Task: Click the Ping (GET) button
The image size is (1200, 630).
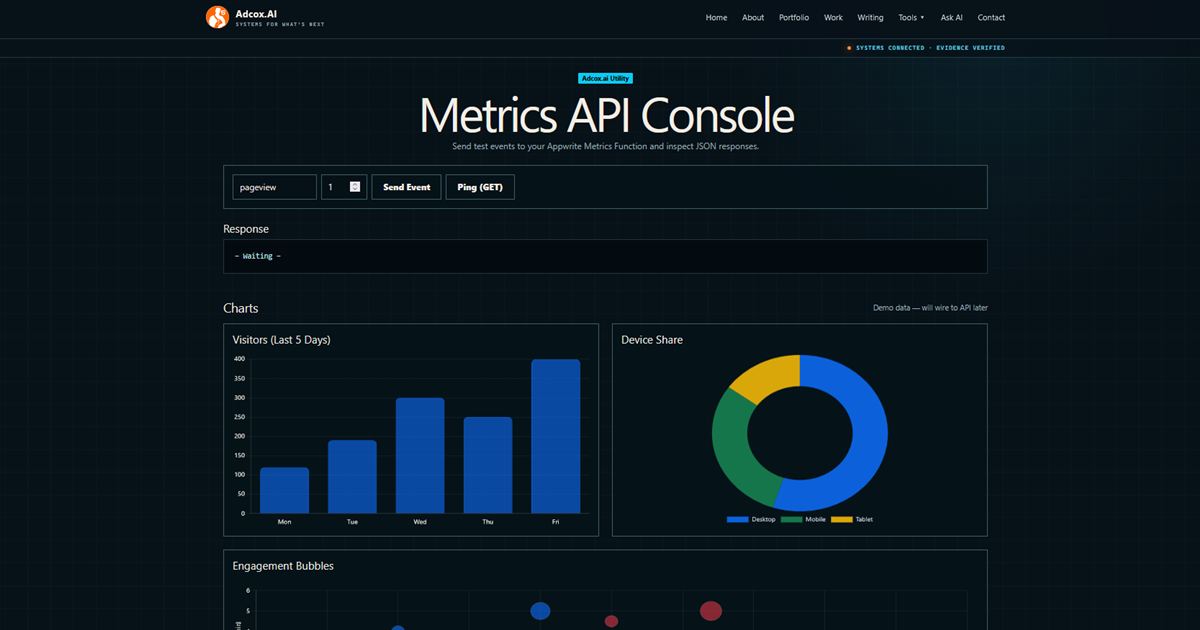Action: 480,187
